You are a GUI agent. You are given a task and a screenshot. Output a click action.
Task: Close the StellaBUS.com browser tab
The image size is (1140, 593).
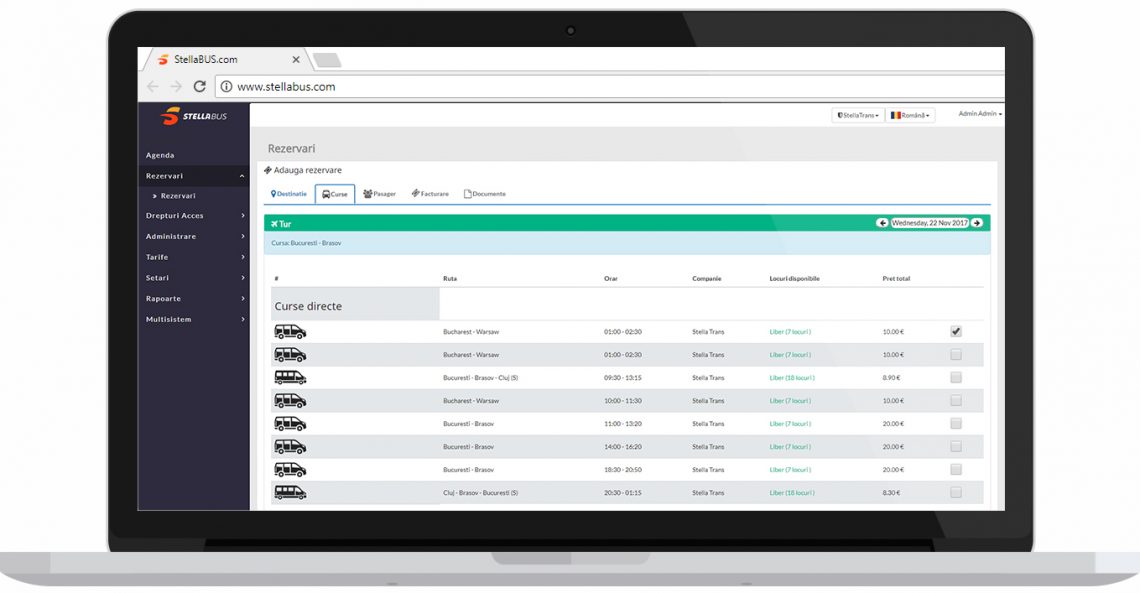pyautogui.click(x=296, y=60)
